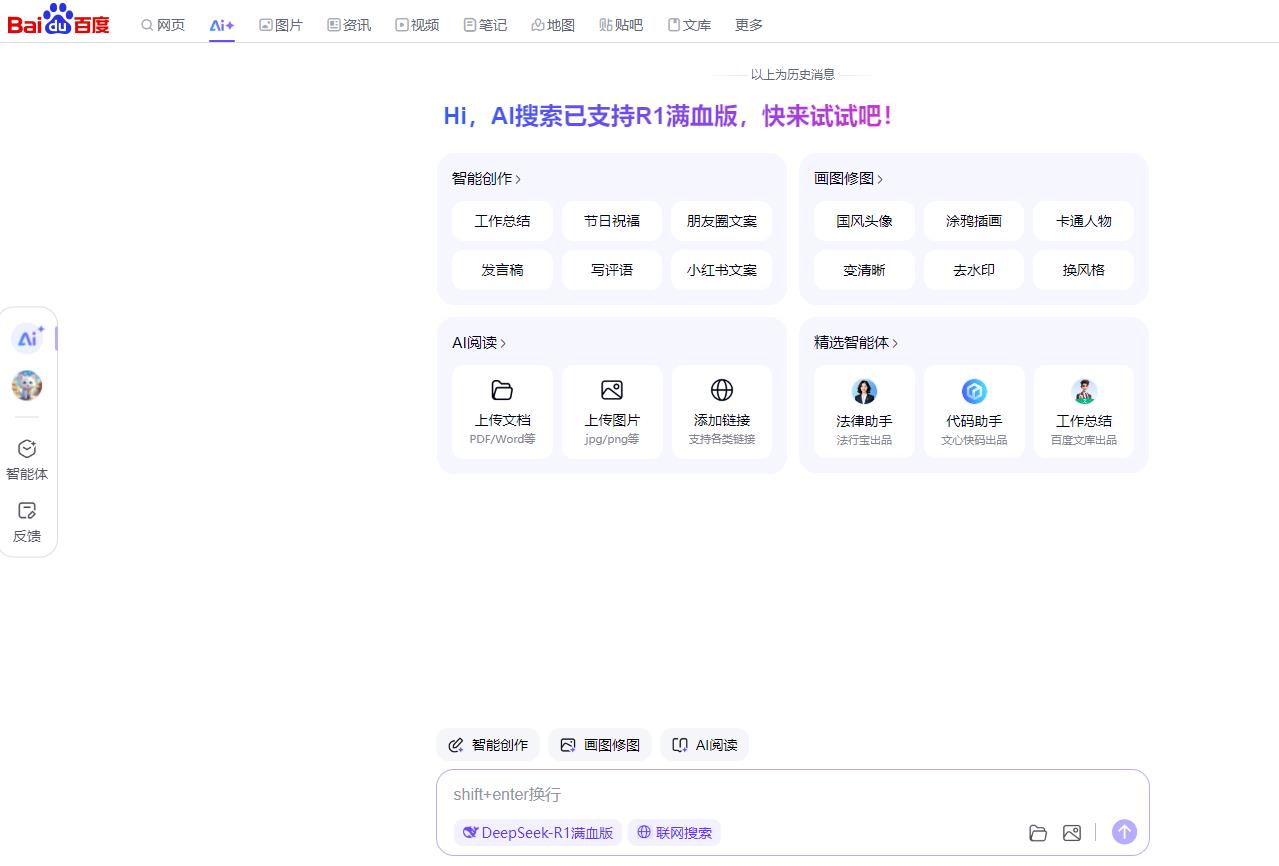Screen dimensions: 1279x866
Task: Click the AI阅读 shortcut chip above input
Action: 705,745
